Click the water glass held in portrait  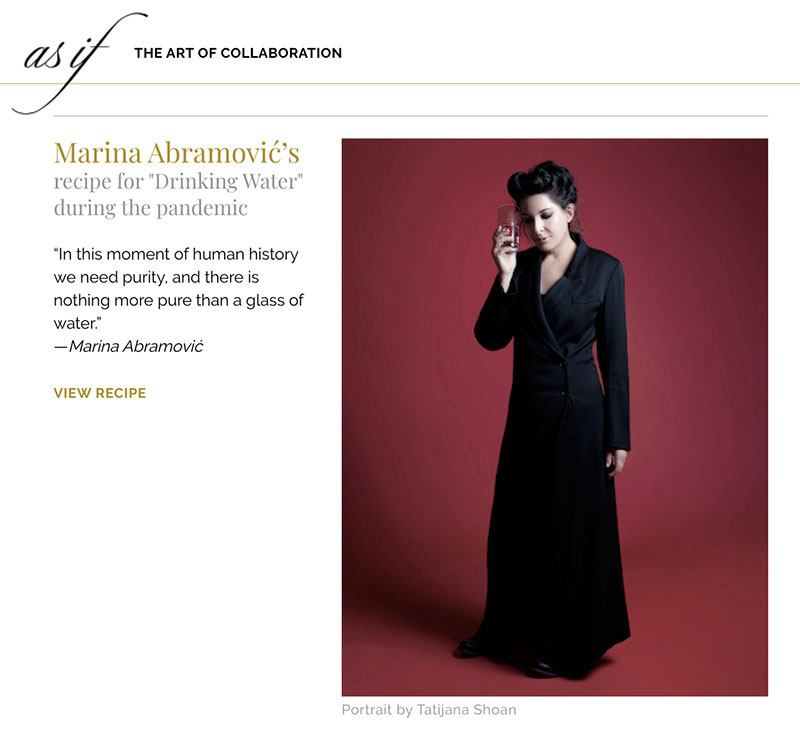(509, 227)
